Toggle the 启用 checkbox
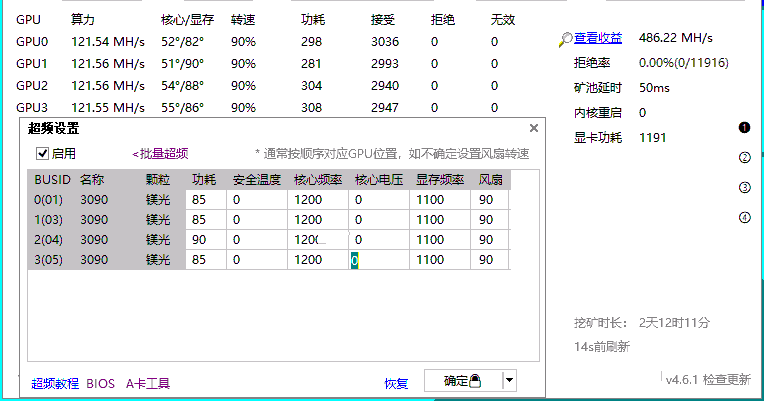The width and height of the screenshot is (764, 401). click(43, 154)
